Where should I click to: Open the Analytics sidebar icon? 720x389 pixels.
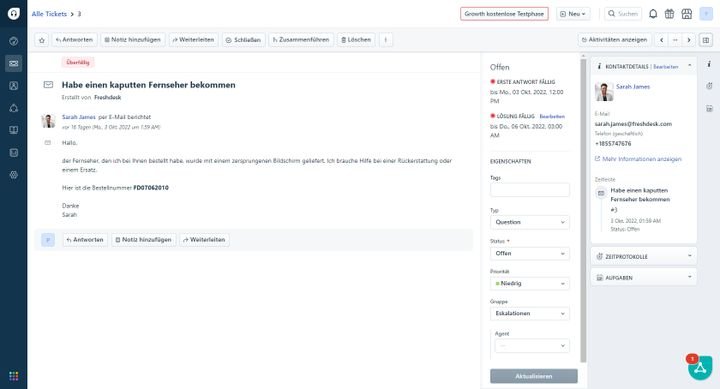point(14,152)
